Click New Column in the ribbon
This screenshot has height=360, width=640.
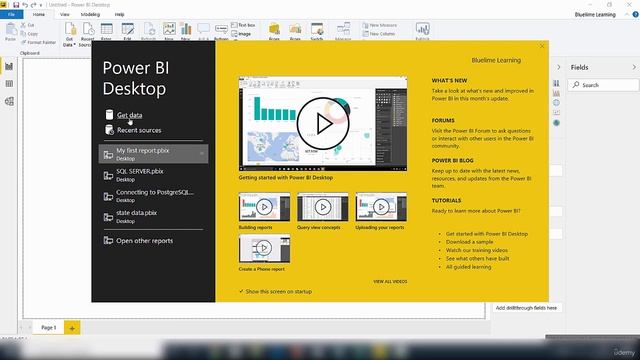[379, 34]
